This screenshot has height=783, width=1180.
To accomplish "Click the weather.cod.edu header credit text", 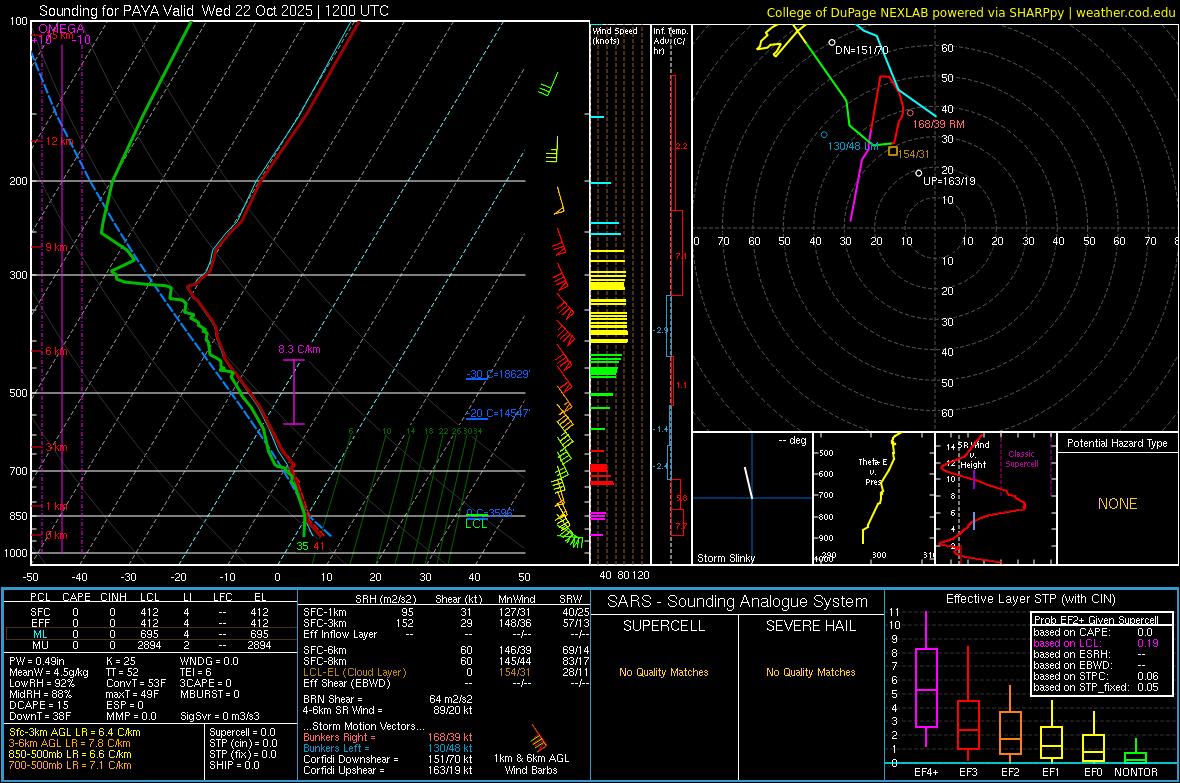I will (1124, 12).
